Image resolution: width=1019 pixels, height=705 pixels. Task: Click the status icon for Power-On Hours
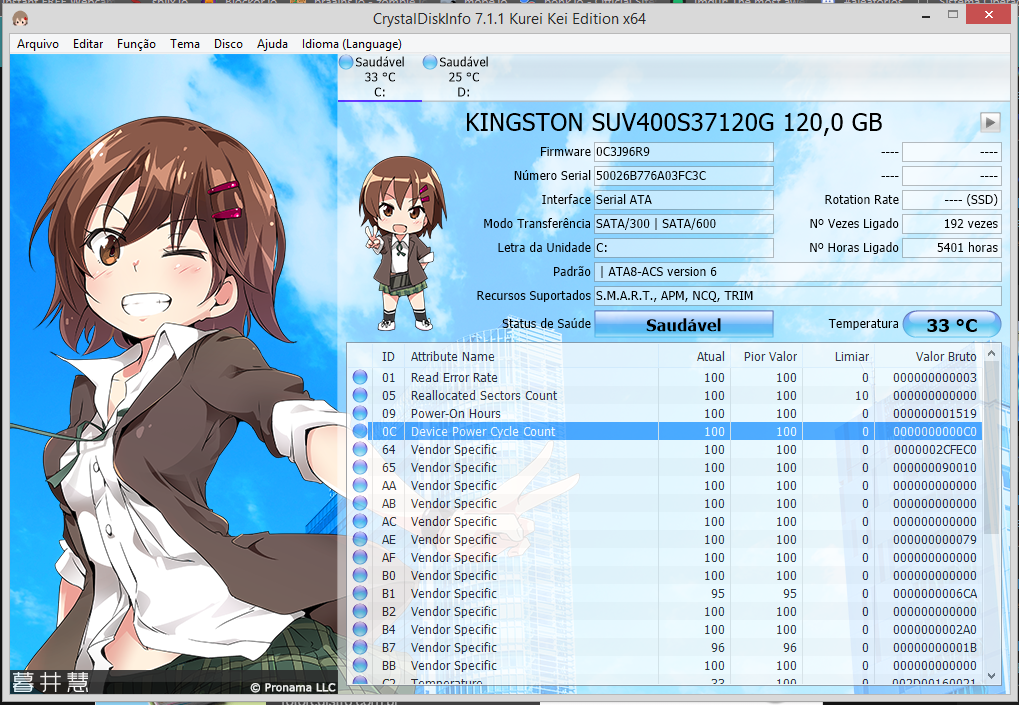(x=360, y=414)
